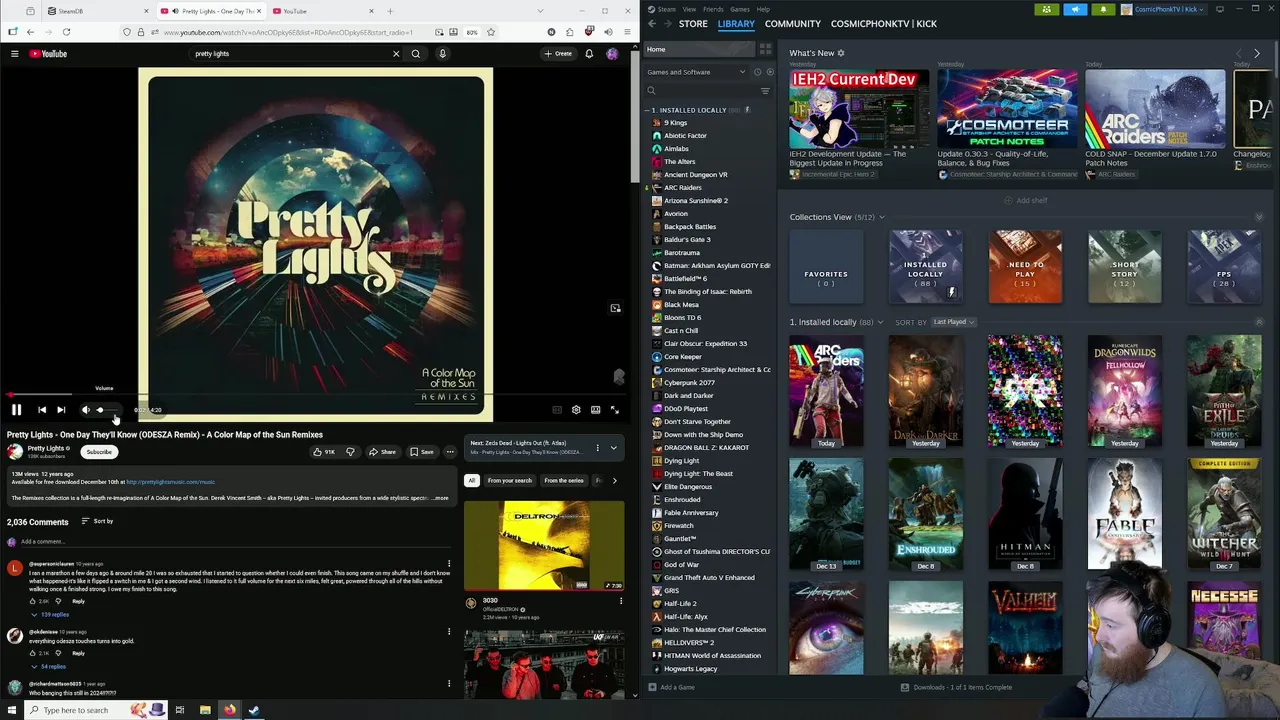Clear the YouTube search box text
1280x720 pixels.
click(x=396, y=54)
